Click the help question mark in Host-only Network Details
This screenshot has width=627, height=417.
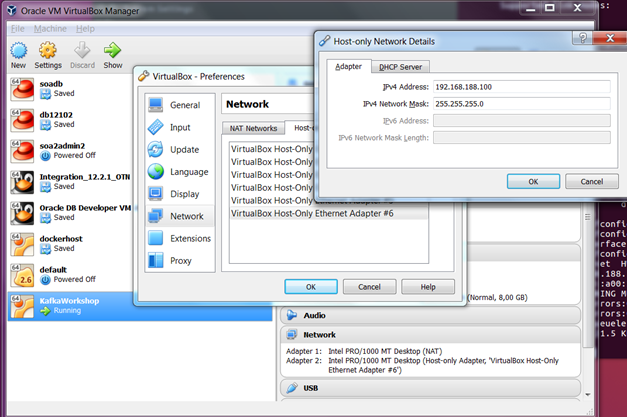click(x=583, y=38)
